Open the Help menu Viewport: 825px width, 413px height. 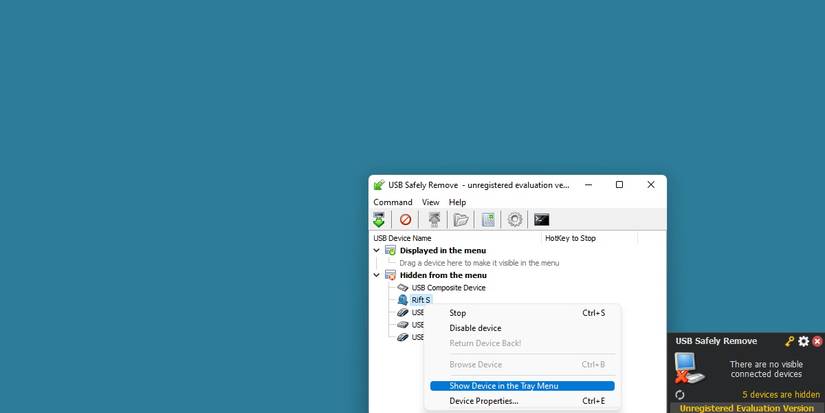457,202
